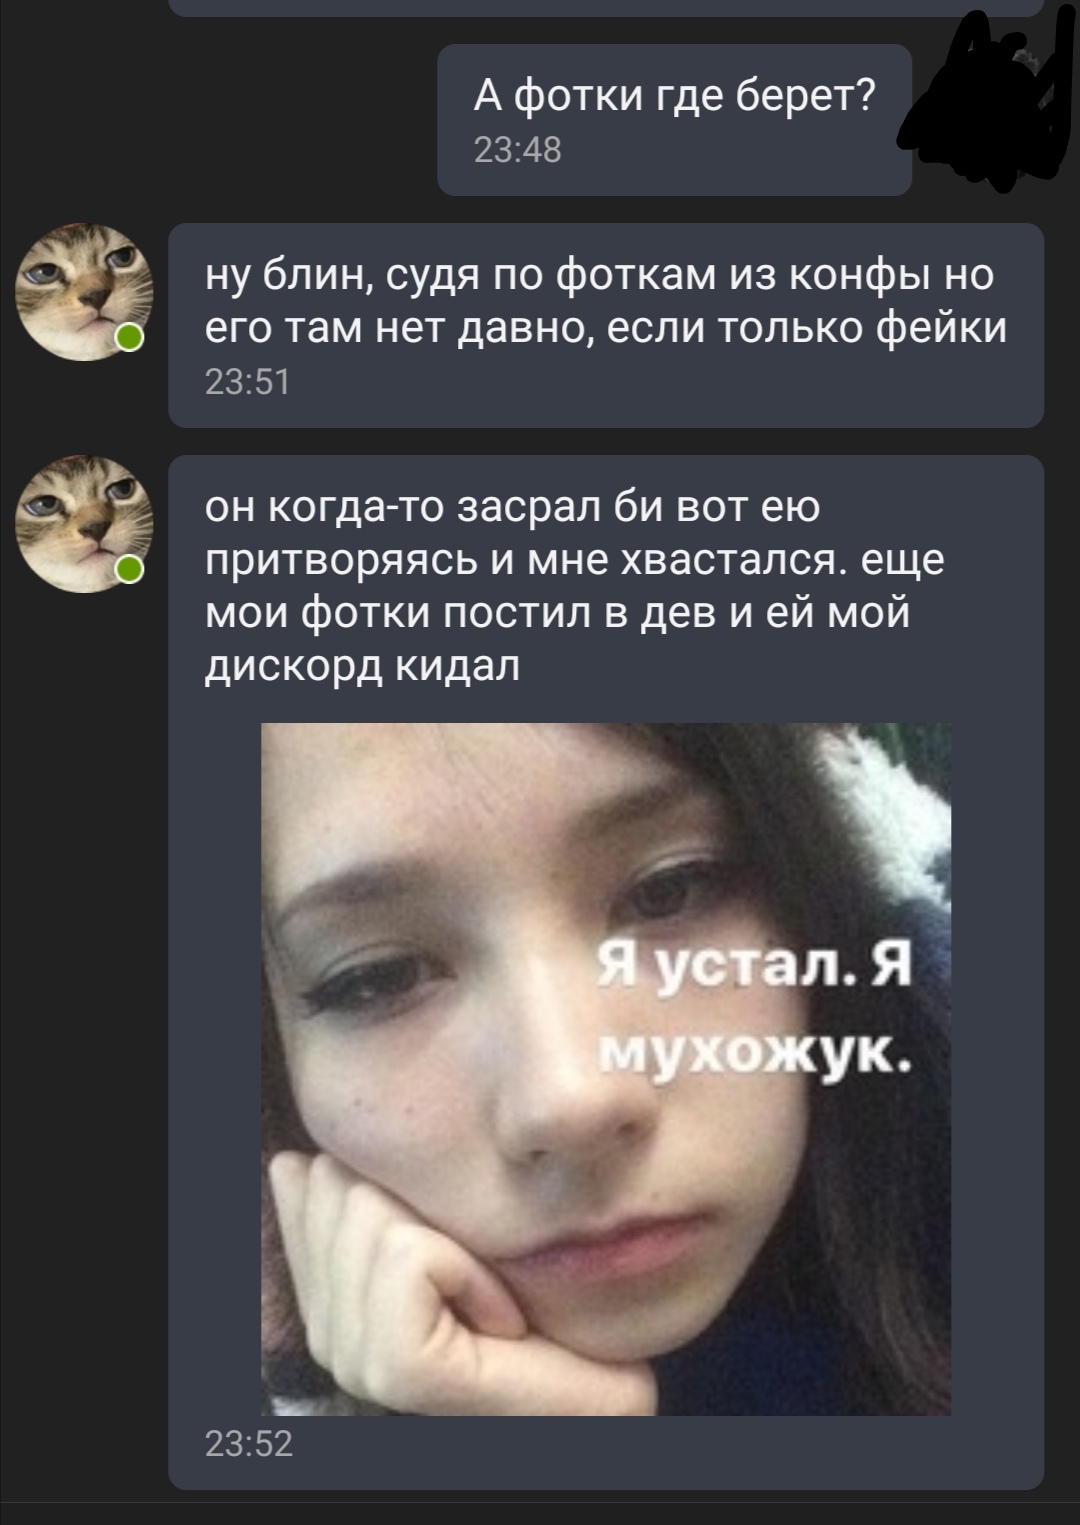Image resolution: width=1080 pixels, height=1525 pixels.
Task: Open the attached photo in the last message
Action: coord(606,1068)
